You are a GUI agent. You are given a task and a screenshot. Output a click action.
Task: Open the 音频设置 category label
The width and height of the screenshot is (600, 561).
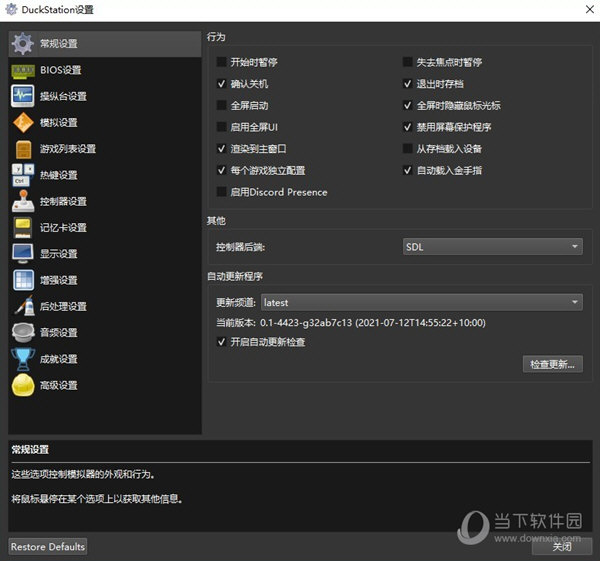click(59, 333)
